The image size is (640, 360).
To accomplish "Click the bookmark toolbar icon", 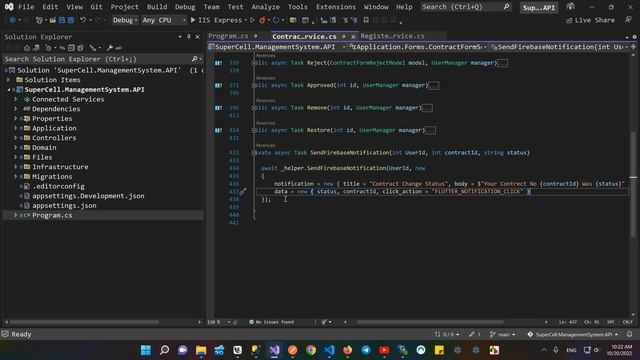I will (x=366, y=20).
